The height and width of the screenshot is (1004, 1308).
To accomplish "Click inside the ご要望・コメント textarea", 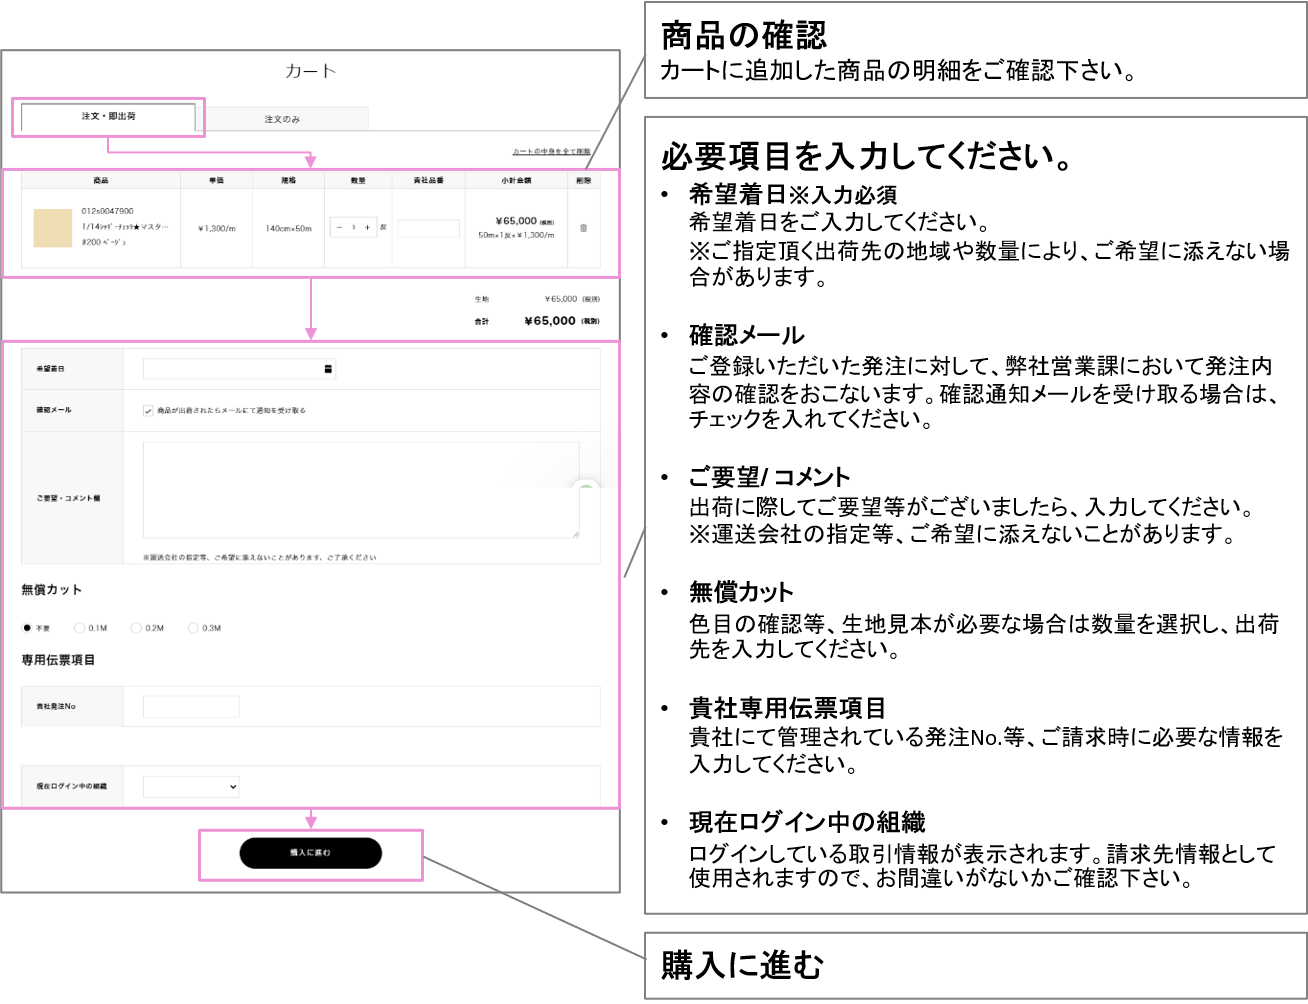I will click(x=361, y=490).
